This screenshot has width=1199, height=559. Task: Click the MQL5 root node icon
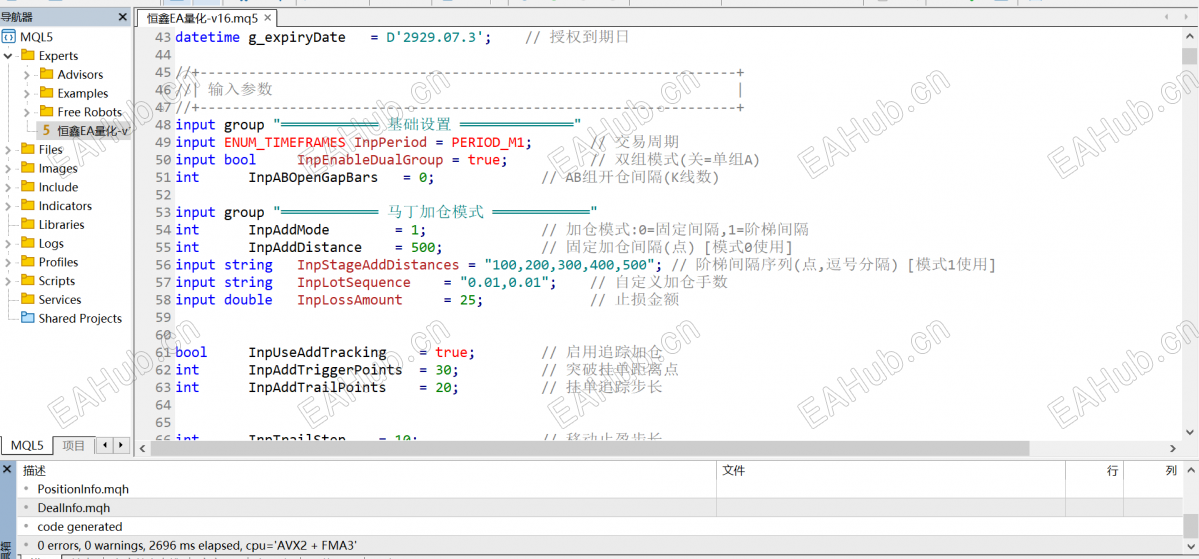[9, 36]
